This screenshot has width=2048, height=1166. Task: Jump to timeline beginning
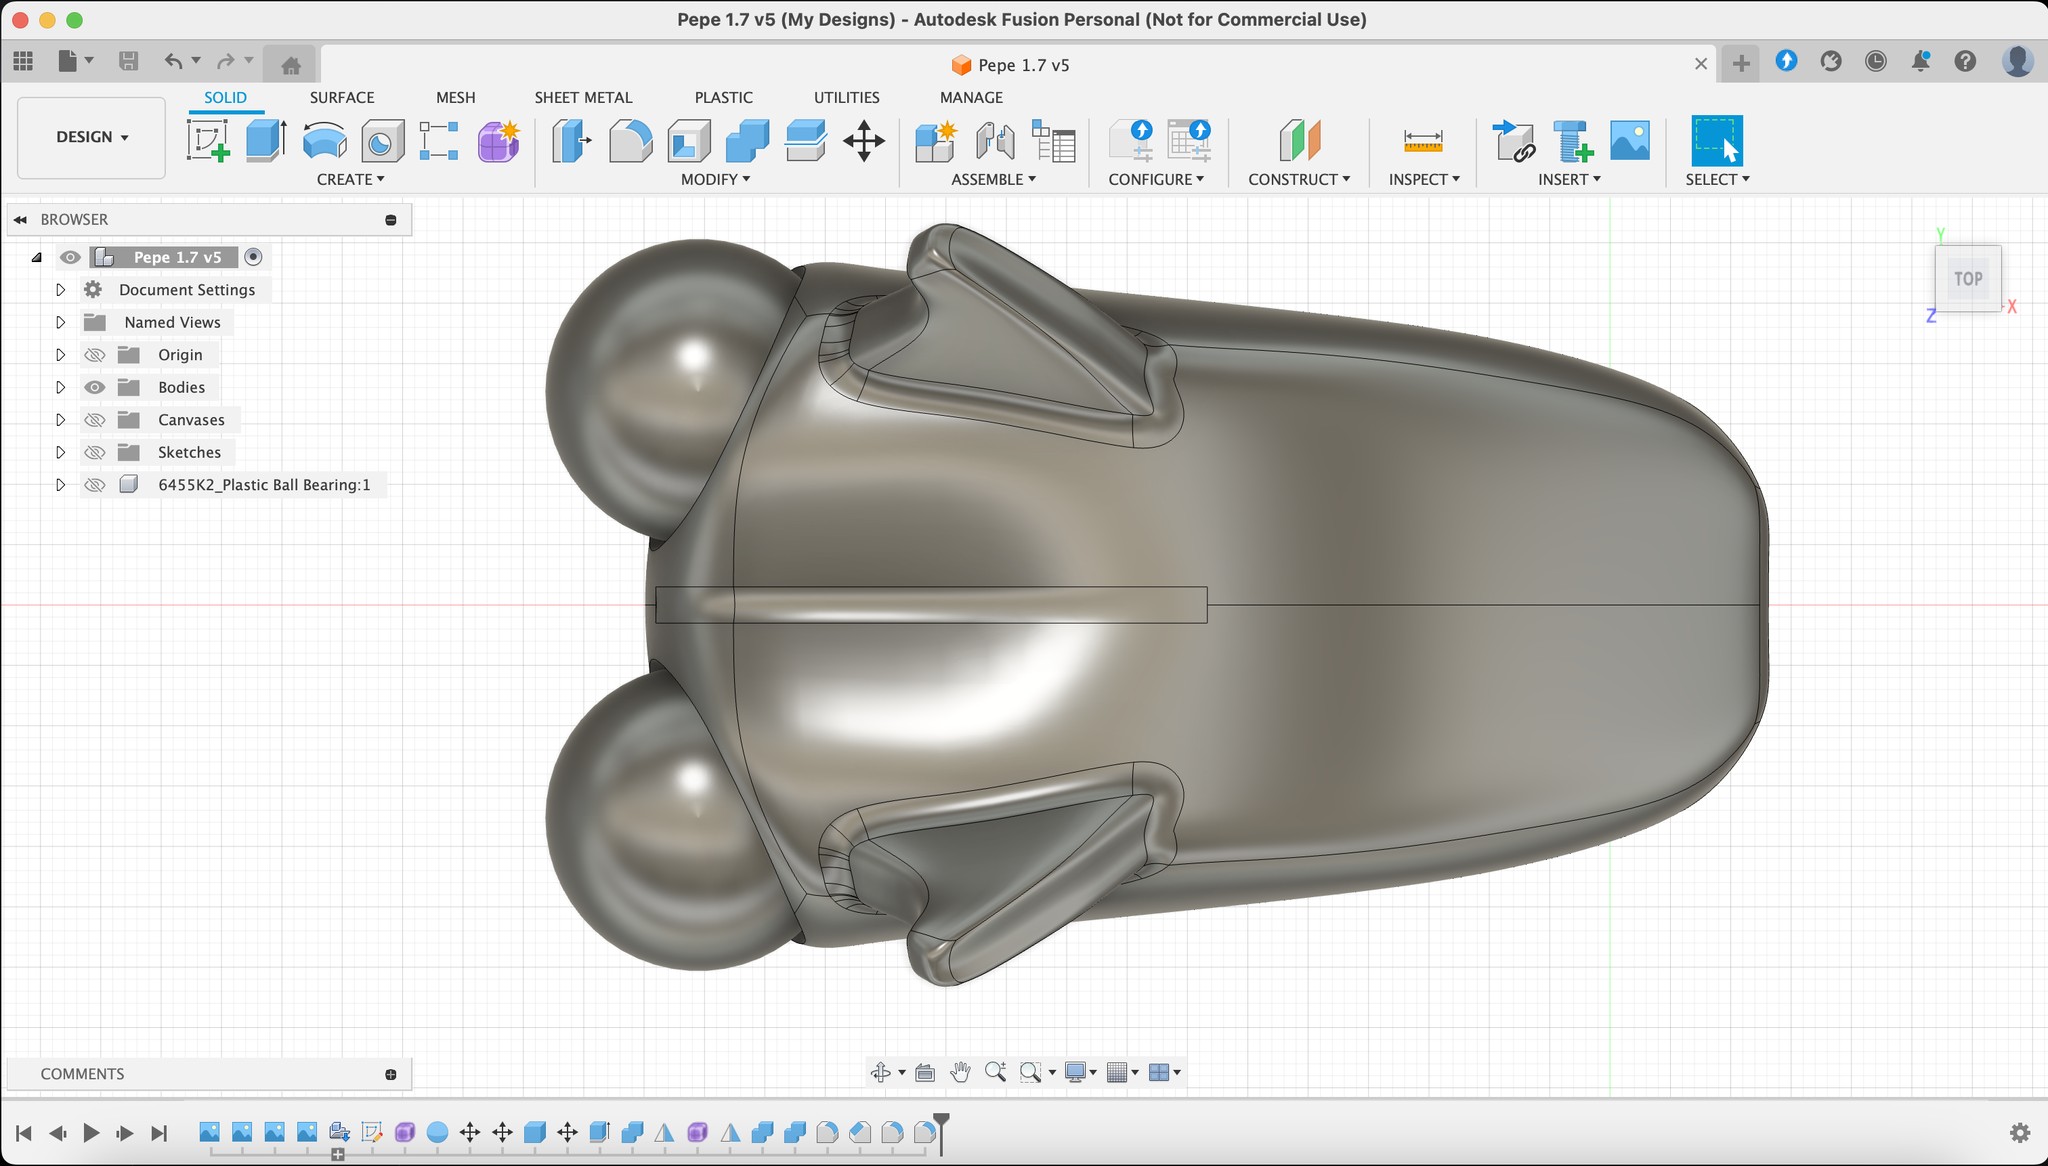(x=24, y=1132)
